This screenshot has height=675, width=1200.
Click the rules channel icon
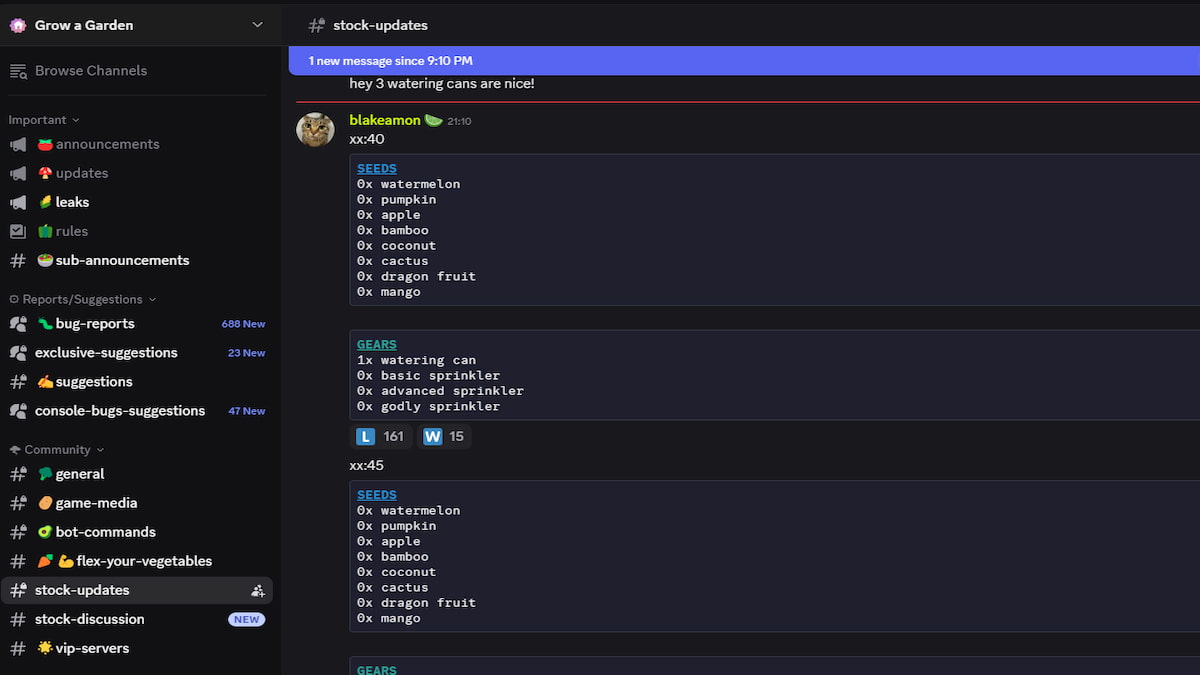point(18,231)
